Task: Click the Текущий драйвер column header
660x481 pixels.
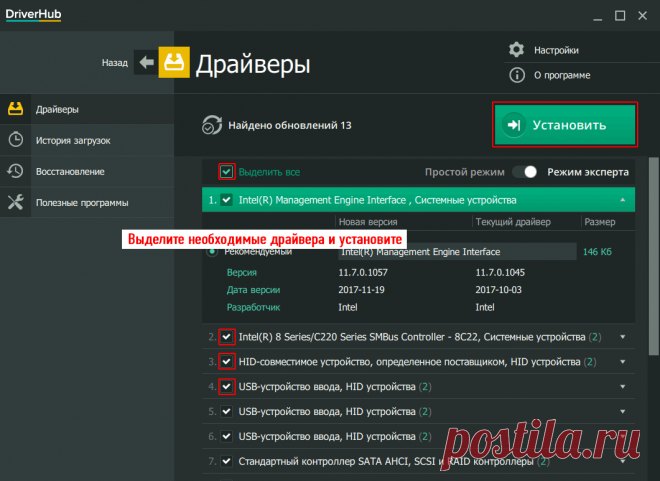Action: click(513, 222)
